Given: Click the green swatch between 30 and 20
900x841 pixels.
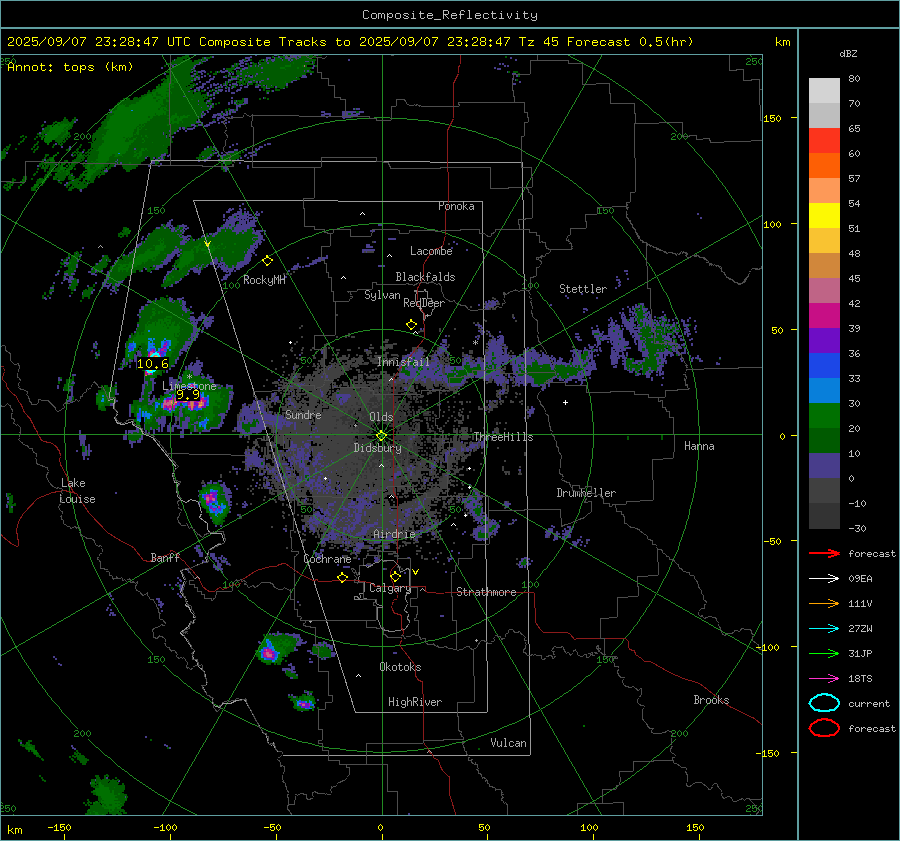Looking at the screenshot, I should (x=824, y=416).
